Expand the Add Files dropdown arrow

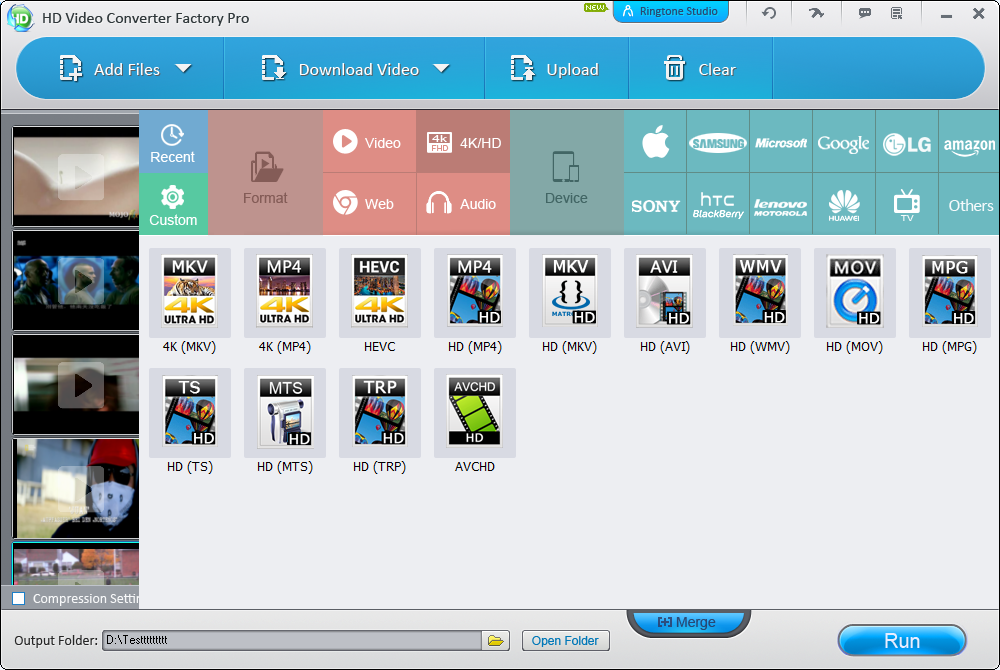point(184,68)
